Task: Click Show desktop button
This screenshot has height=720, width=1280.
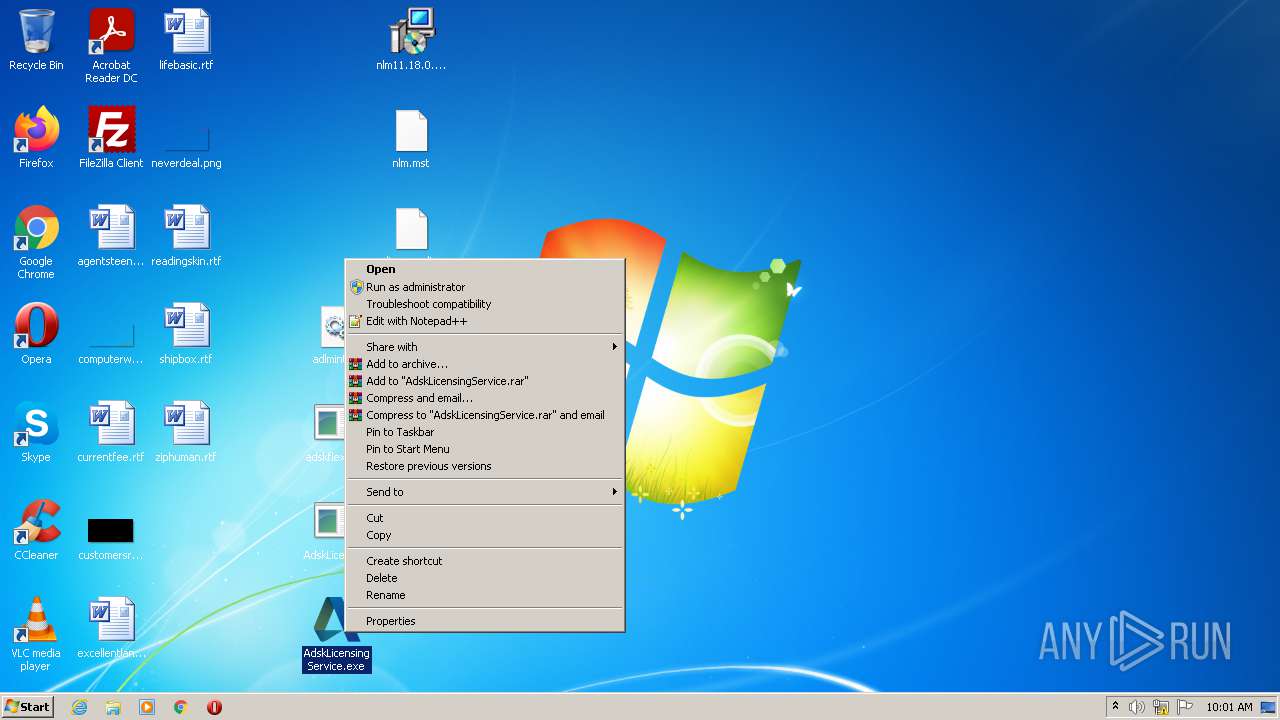Action: 1268,707
